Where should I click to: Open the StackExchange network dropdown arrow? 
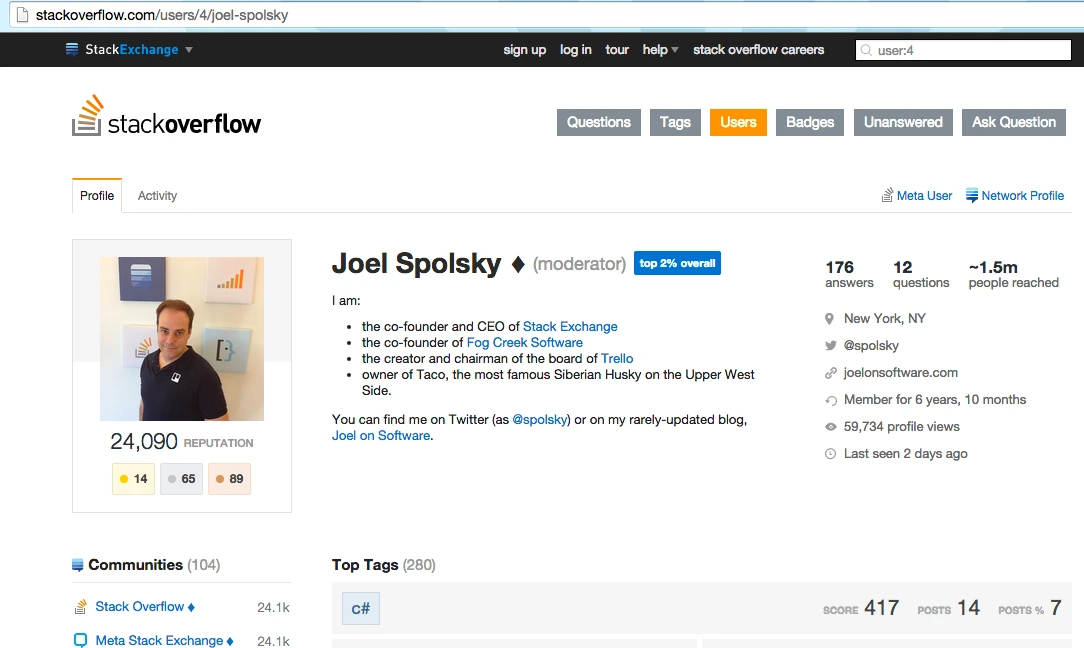tap(189, 50)
